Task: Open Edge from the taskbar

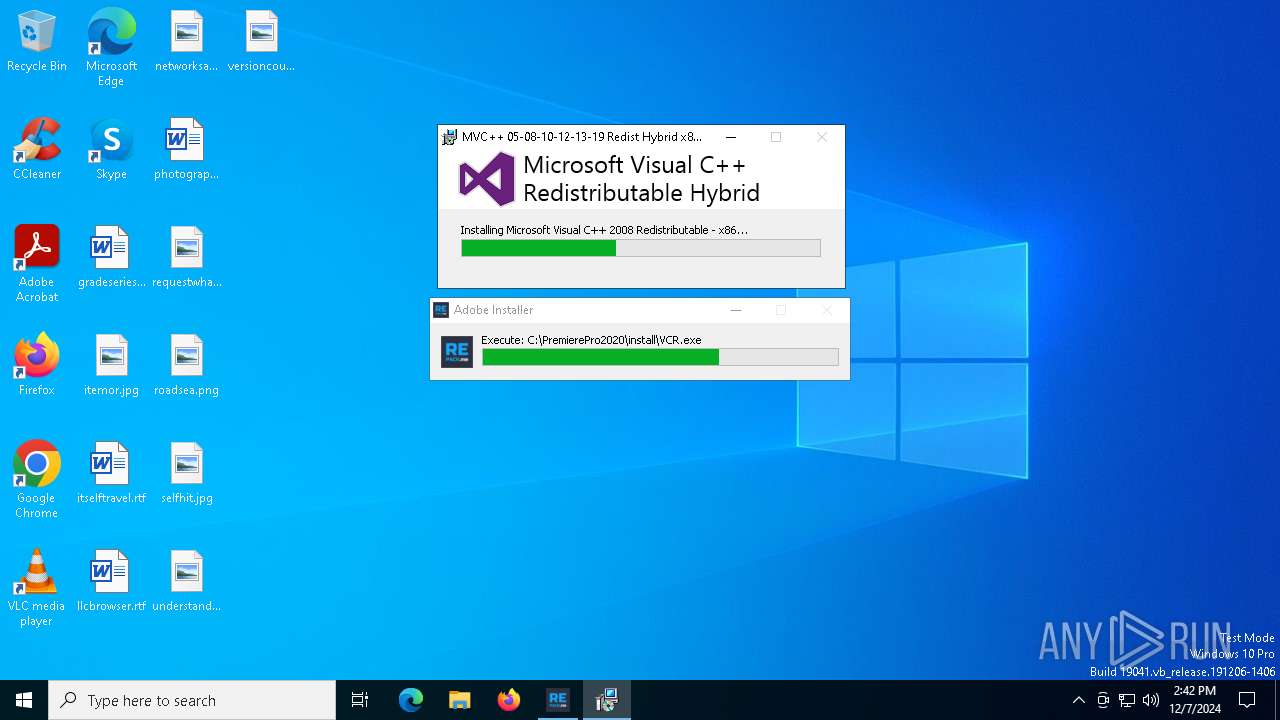Action: point(411,700)
